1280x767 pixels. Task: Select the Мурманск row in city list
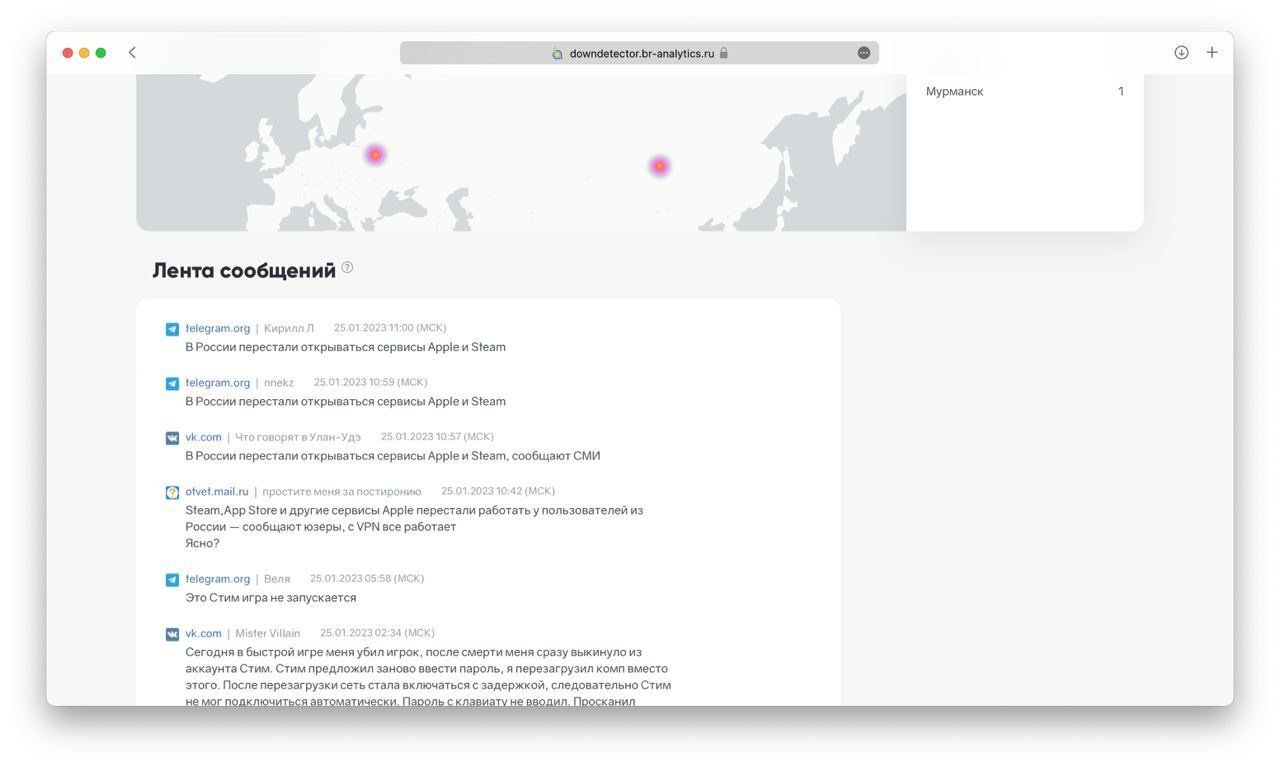click(x=1024, y=91)
